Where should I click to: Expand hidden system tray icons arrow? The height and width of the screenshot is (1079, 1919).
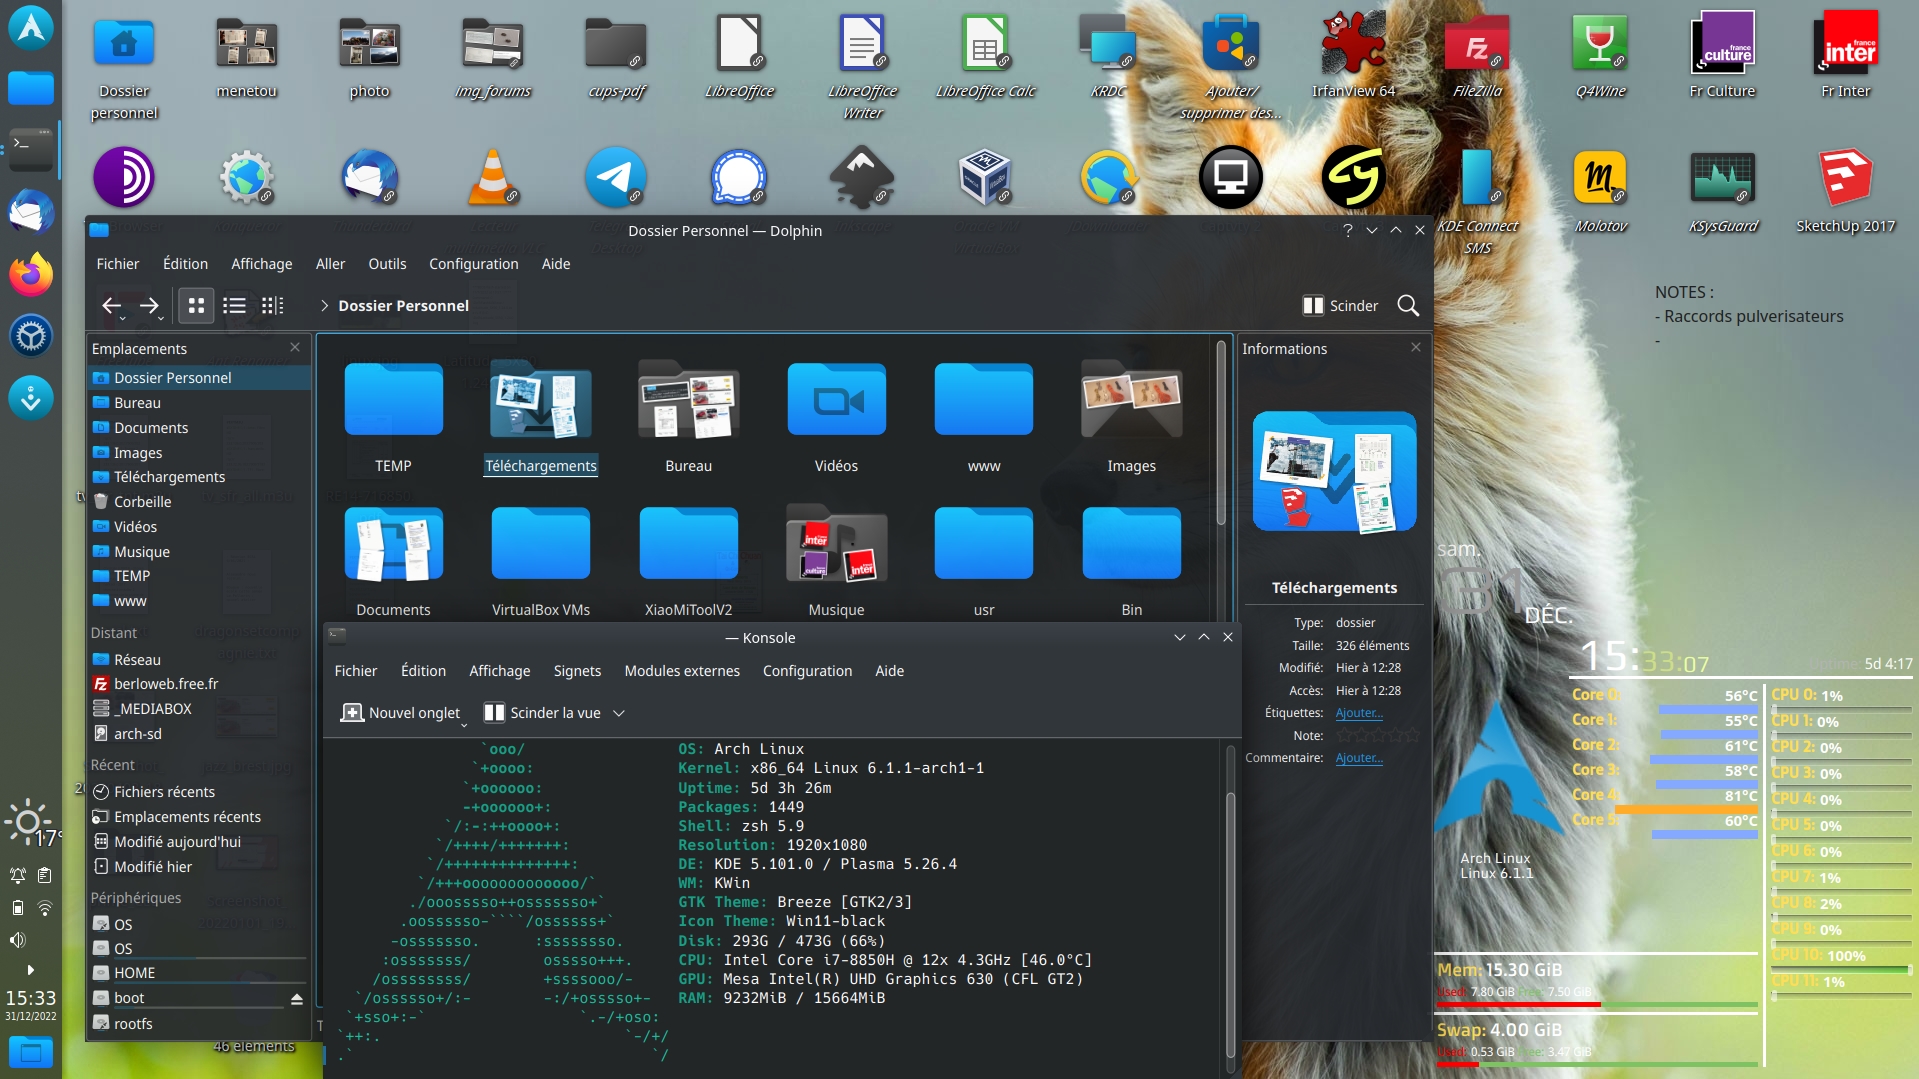(30, 970)
